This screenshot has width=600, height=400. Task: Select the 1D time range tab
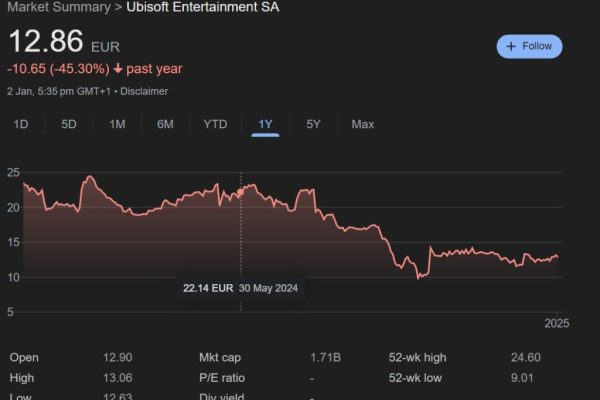21,124
